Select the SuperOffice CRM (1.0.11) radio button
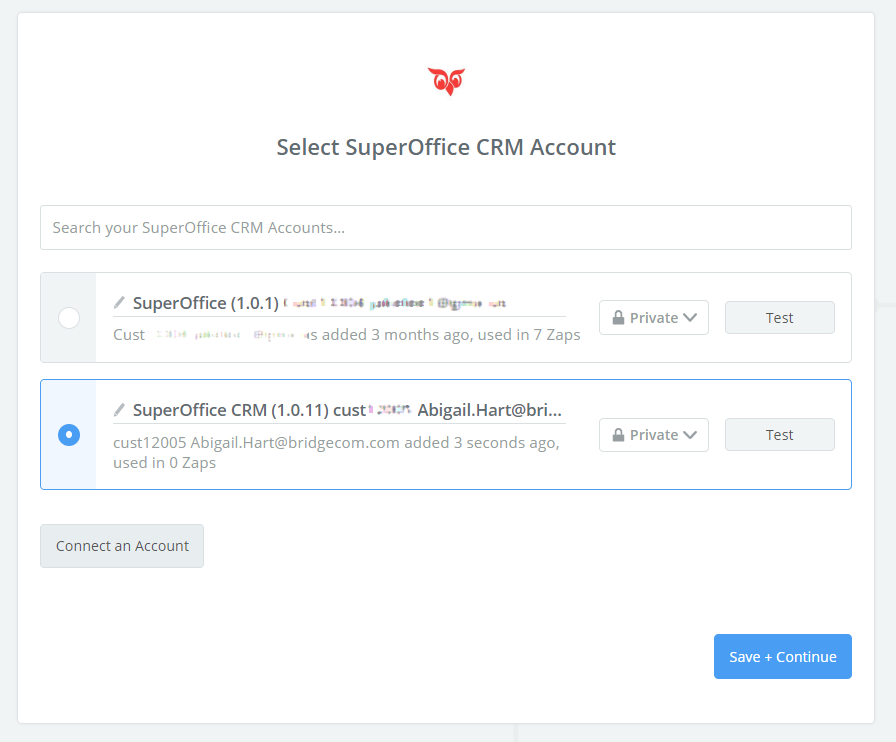 [69, 435]
